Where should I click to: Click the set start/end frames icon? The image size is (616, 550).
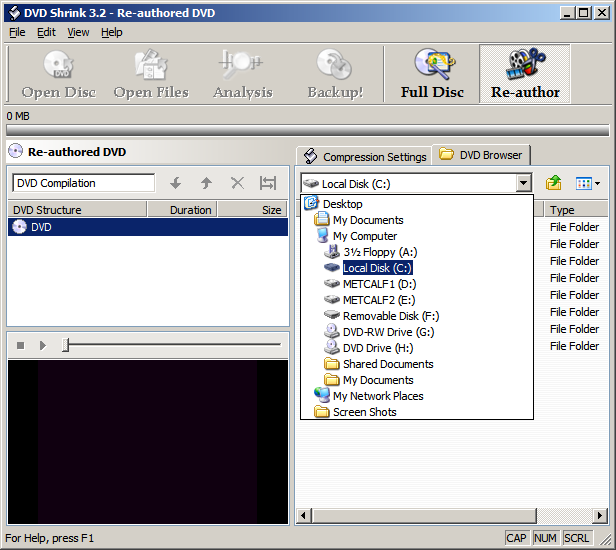point(268,183)
